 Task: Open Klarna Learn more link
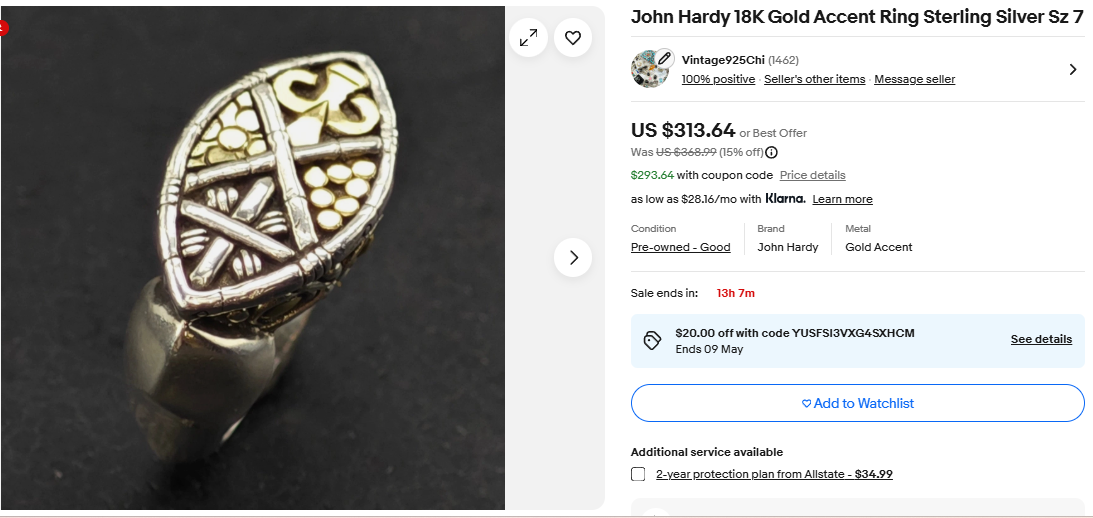coord(842,199)
